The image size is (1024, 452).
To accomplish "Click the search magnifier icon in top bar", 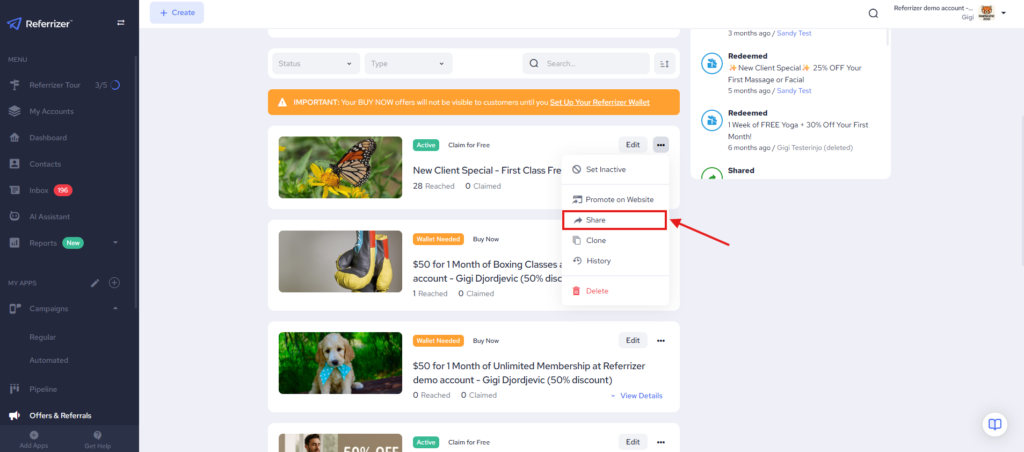I will [873, 13].
